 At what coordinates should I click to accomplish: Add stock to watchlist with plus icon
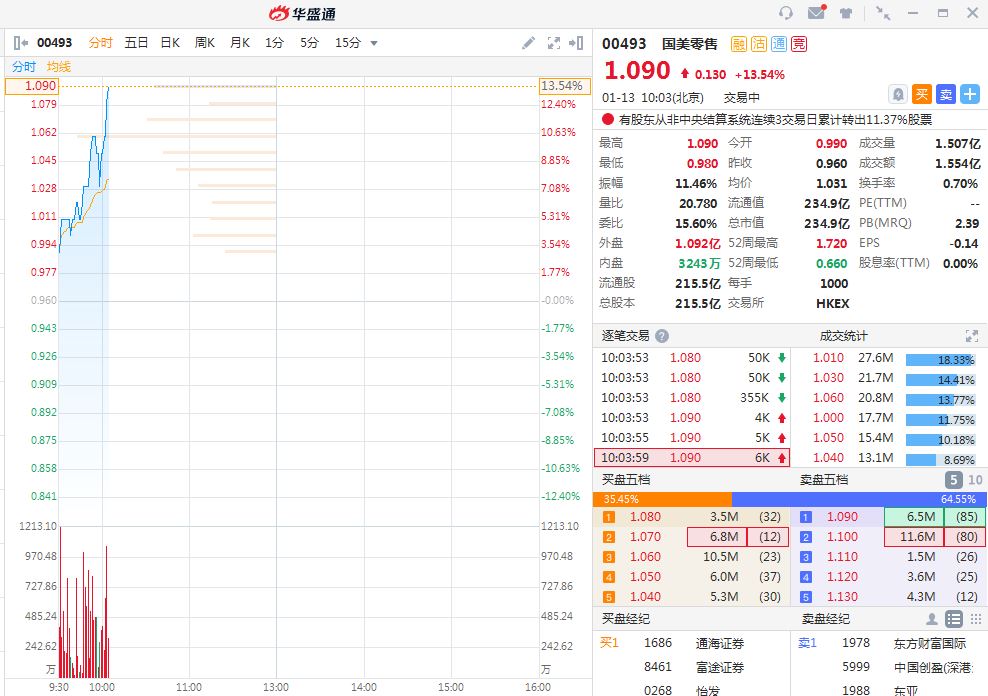tap(970, 94)
